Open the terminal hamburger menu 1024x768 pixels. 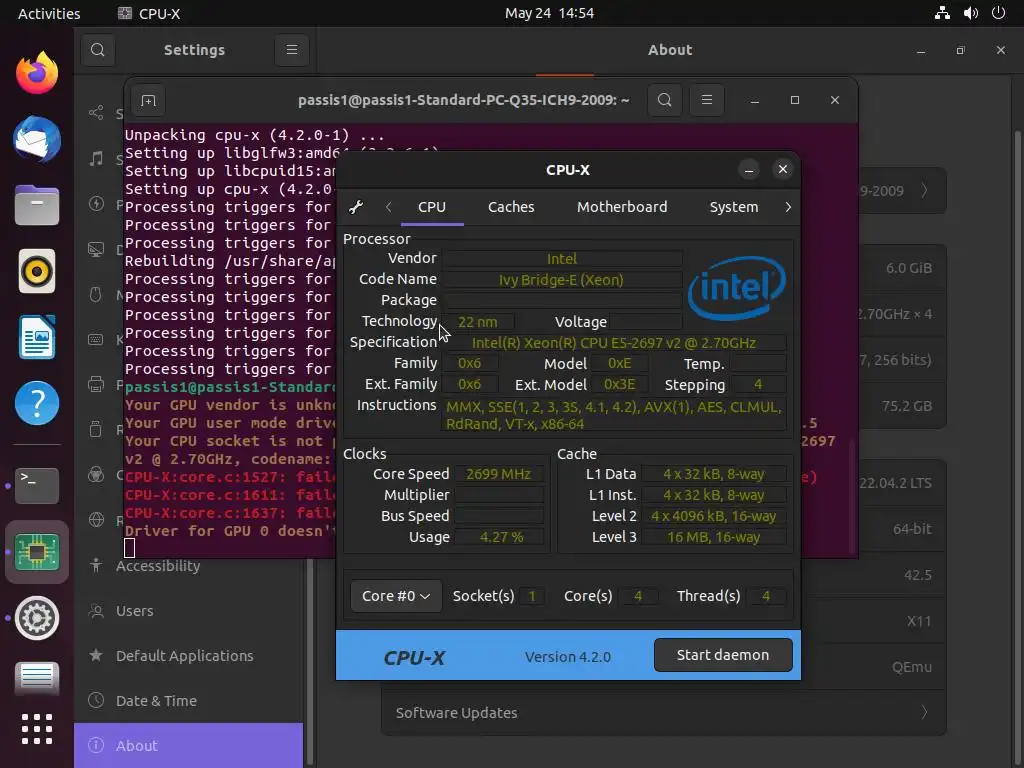[x=707, y=100]
